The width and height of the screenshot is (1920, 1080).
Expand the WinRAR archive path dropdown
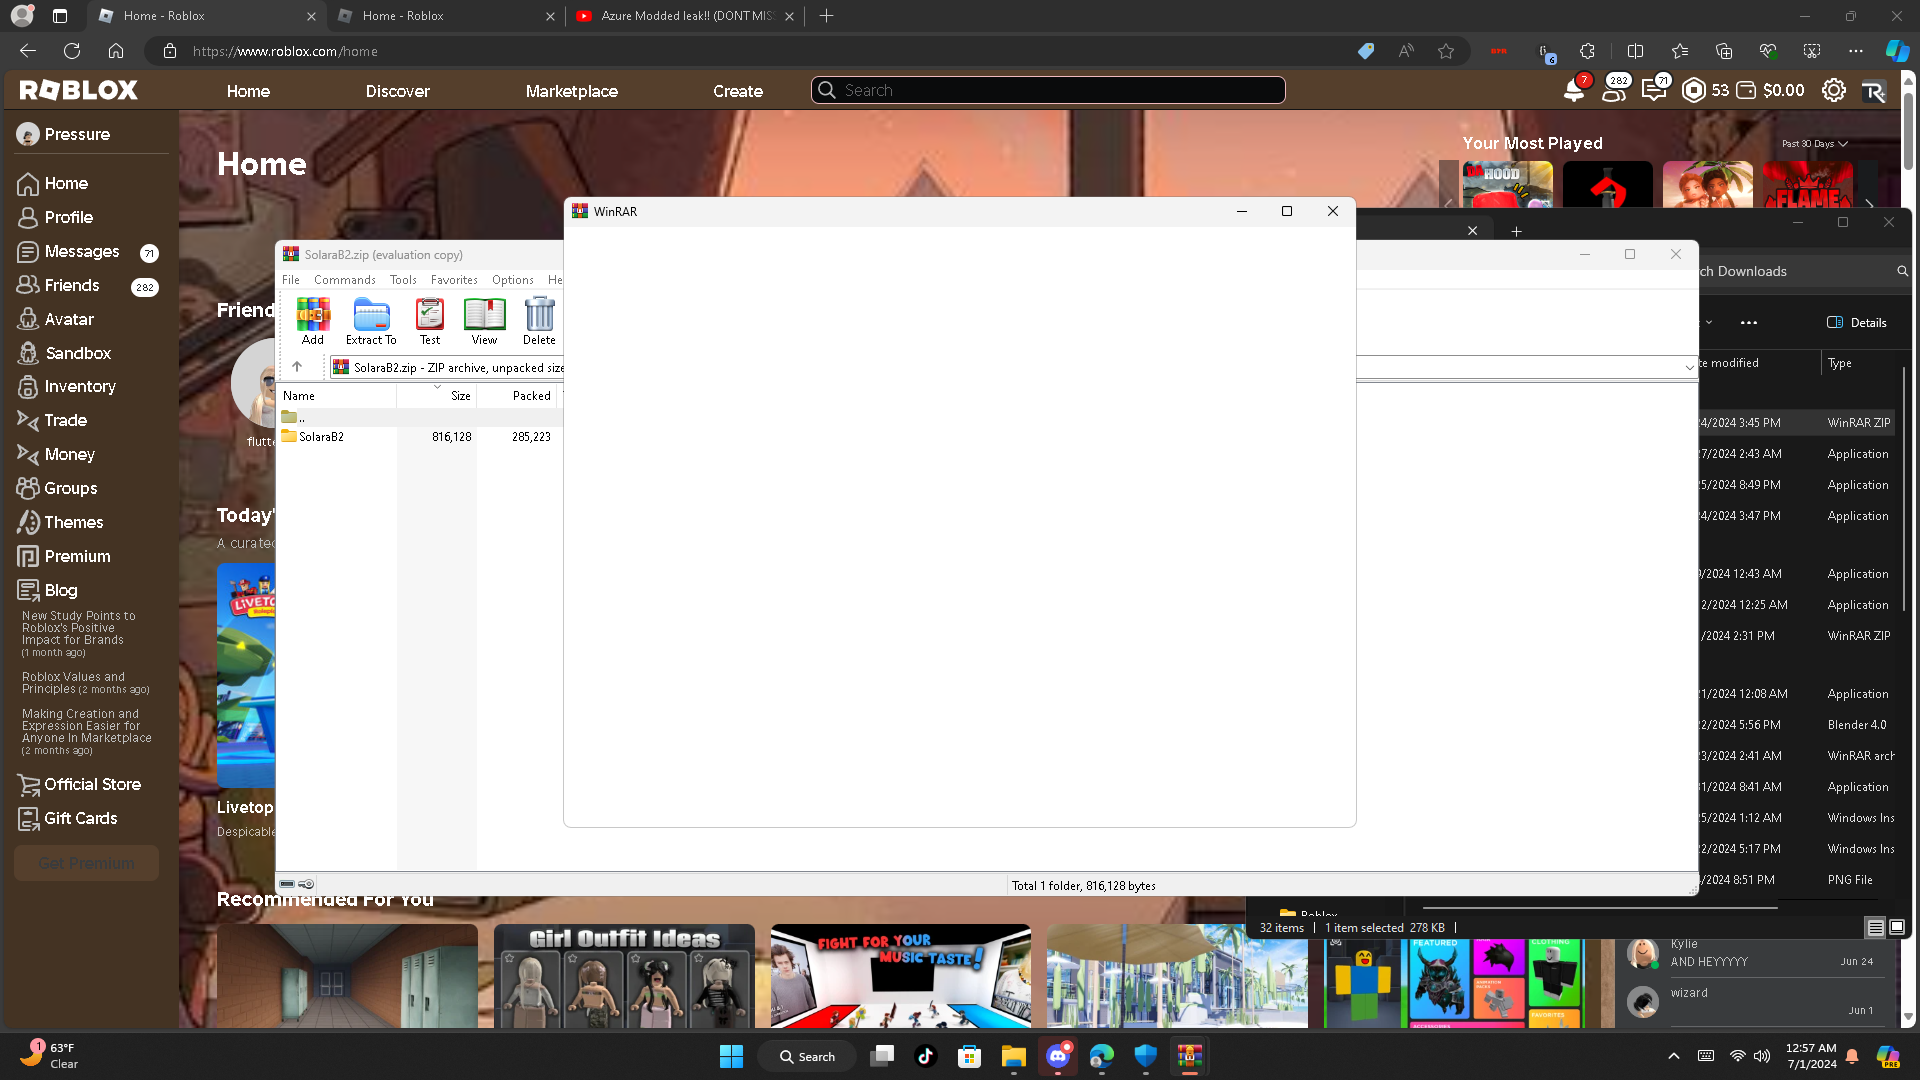click(1689, 367)
